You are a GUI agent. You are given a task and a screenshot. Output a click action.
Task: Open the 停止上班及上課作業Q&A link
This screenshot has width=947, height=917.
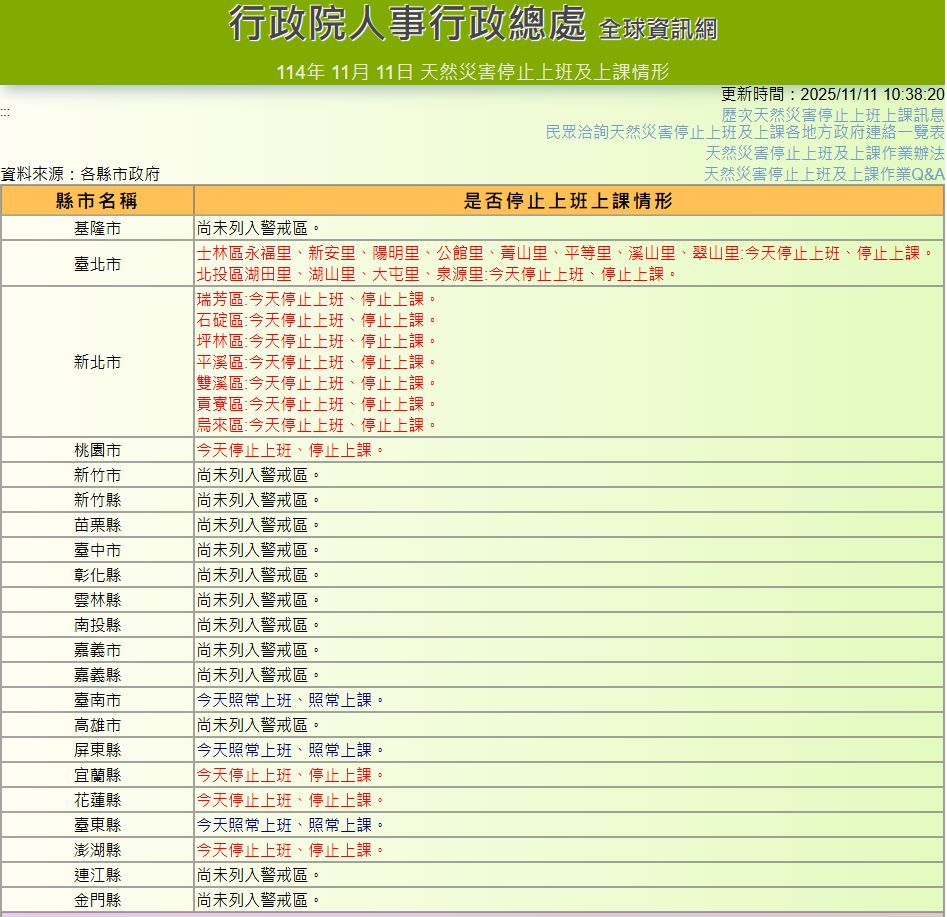823,174
